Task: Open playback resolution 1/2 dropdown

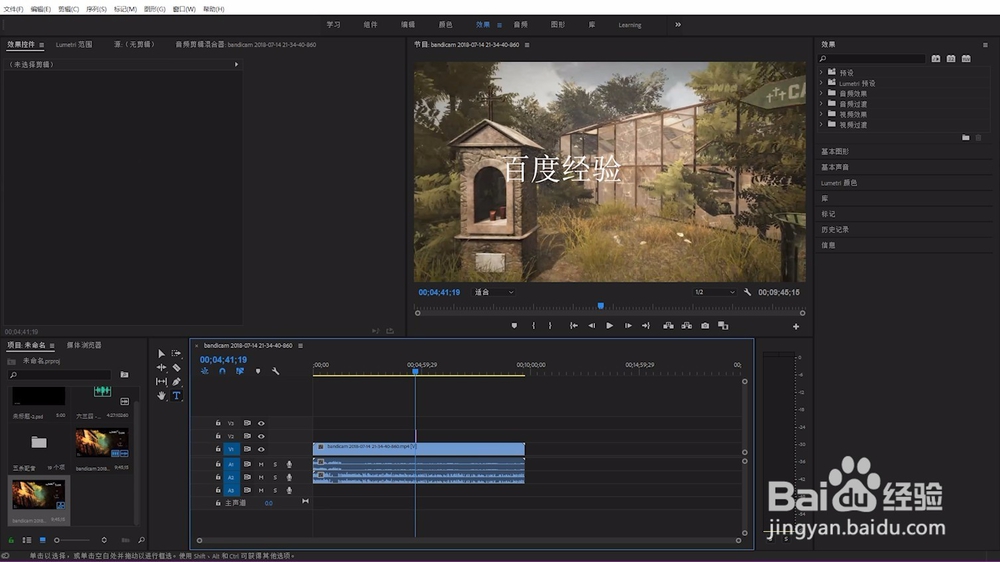Action: [714, 292]
